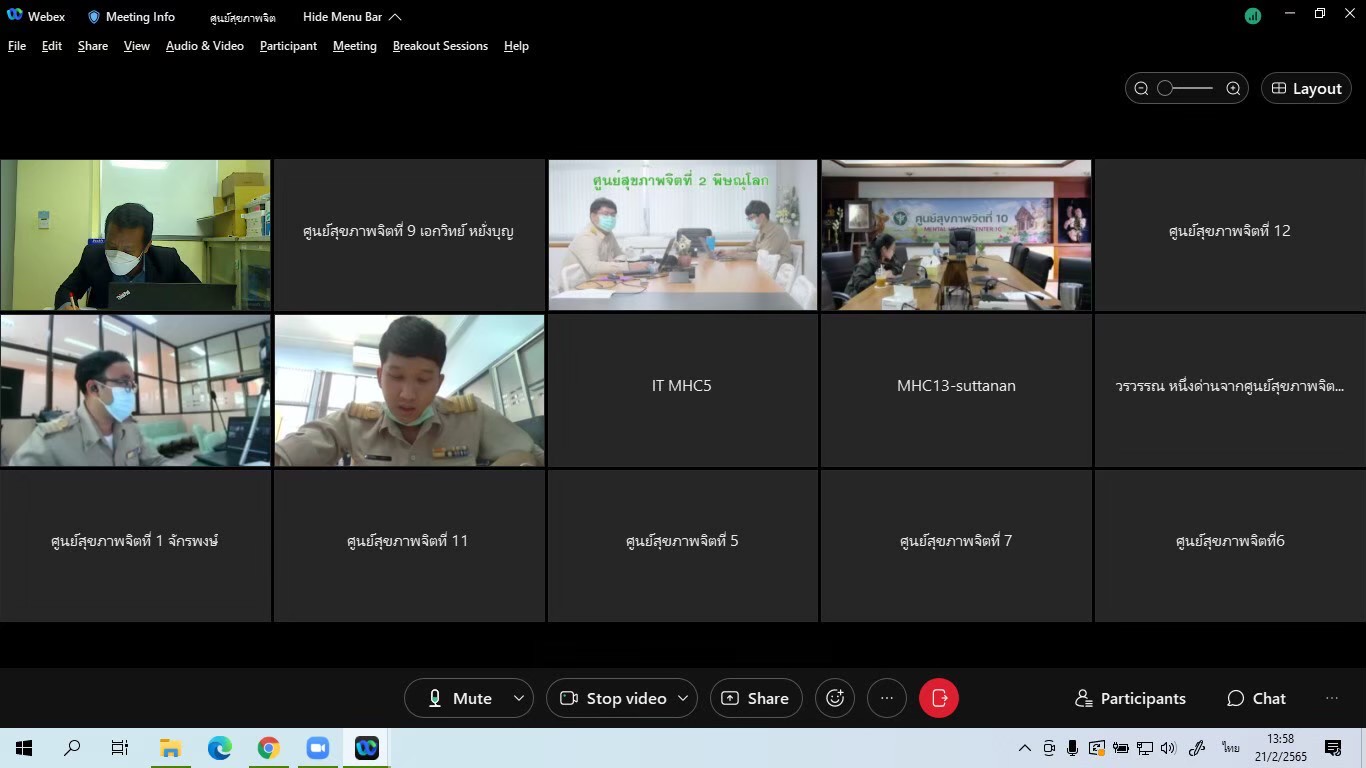
Task: Mute the microphone
Action: click(x=459, y=698)
